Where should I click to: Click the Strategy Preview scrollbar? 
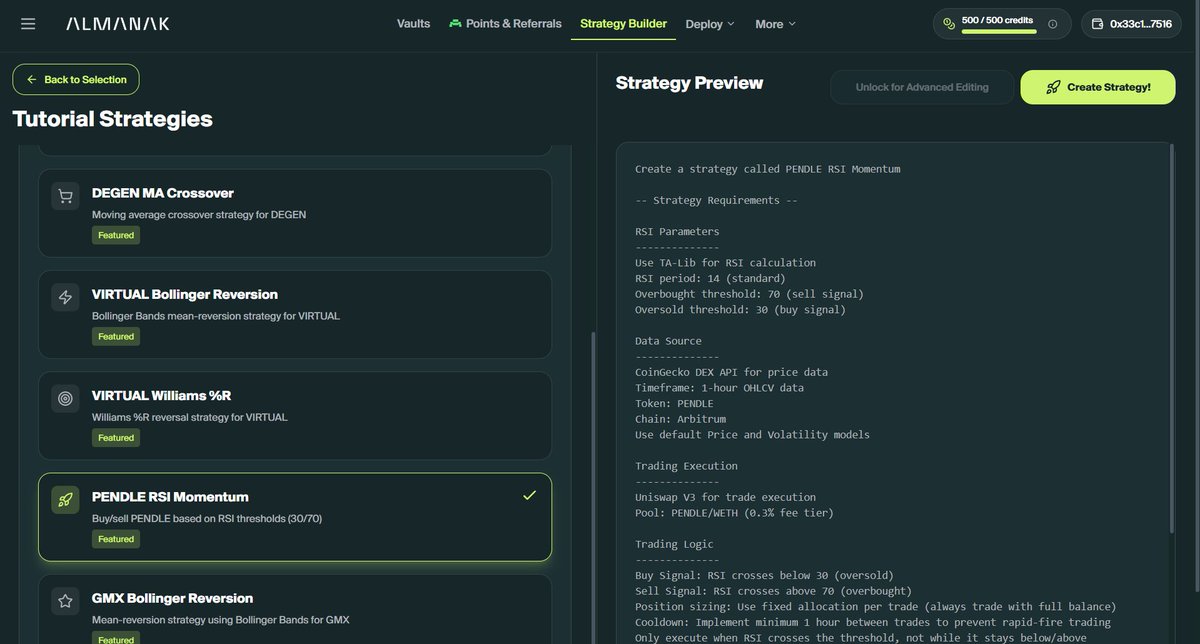pyautogui.click(x=1174, y=336)
